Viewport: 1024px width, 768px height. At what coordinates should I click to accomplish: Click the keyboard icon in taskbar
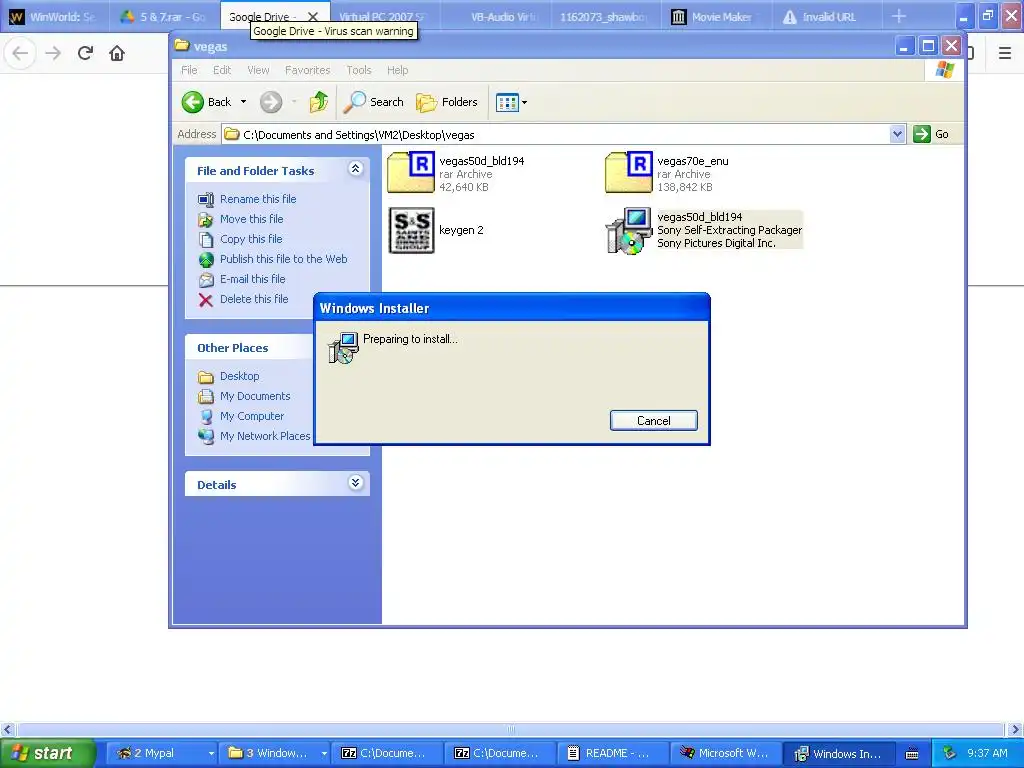(912, 754)
